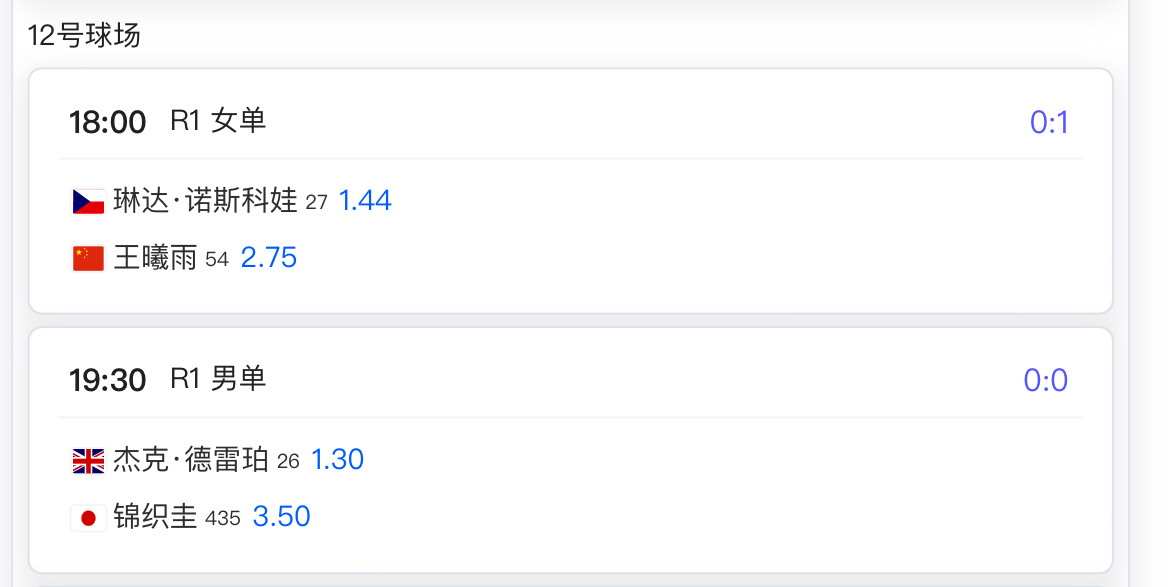The width and height of the screenshot is (1170, 587).
Task: Click the R1 女单 round label
Action: [218, 121]
